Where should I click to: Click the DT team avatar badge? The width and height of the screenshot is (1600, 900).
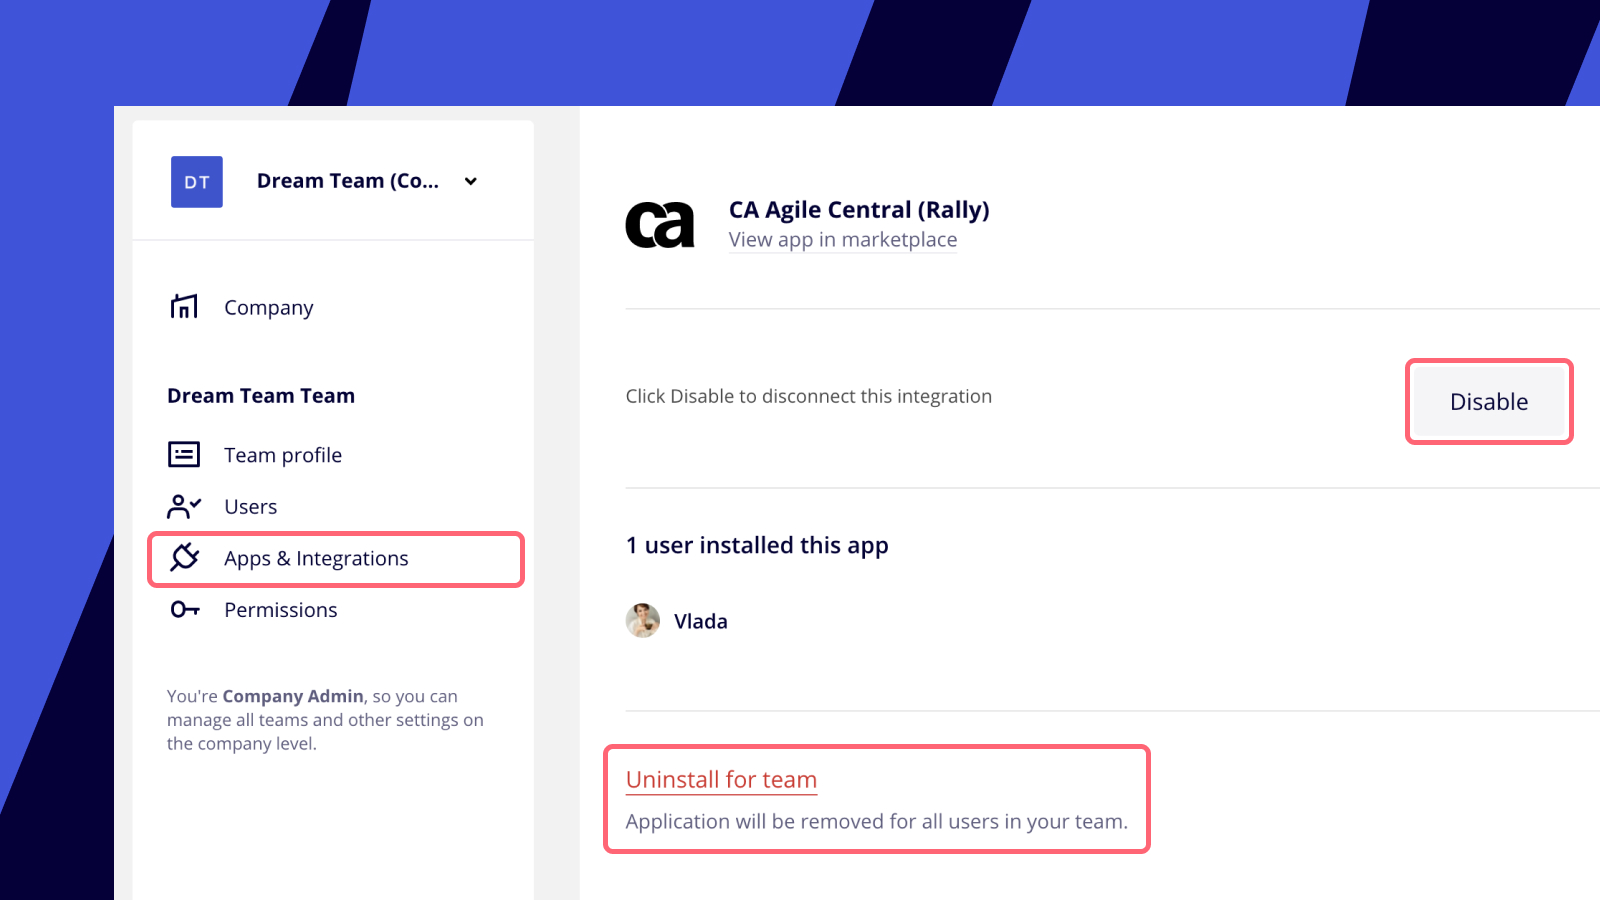[197, 182]
